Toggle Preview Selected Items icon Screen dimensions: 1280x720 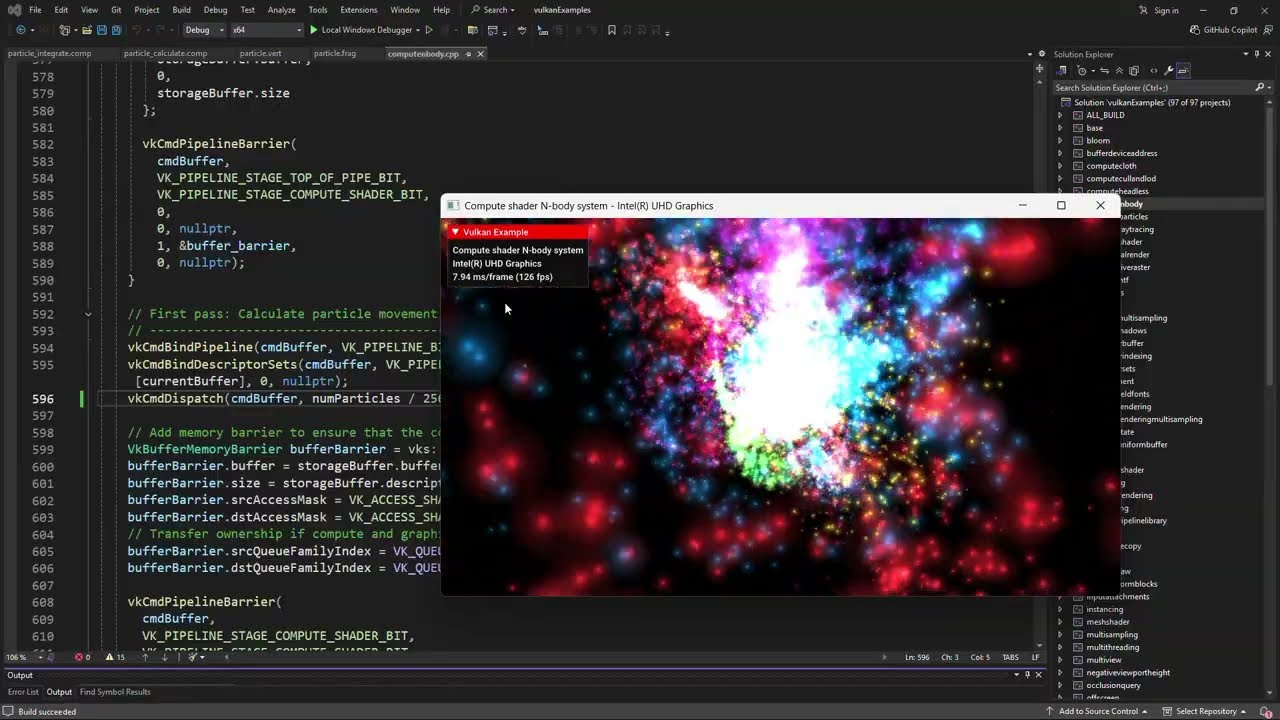(1183, 71)
